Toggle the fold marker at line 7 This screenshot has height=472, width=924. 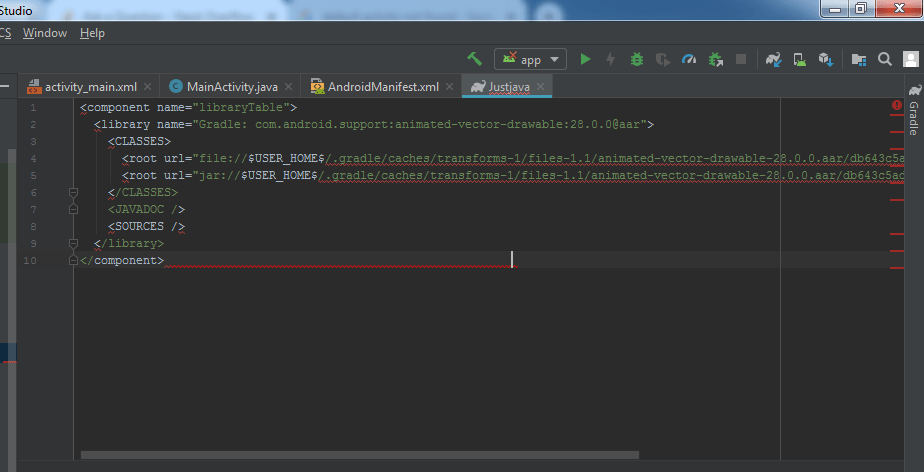click(74, 209)
